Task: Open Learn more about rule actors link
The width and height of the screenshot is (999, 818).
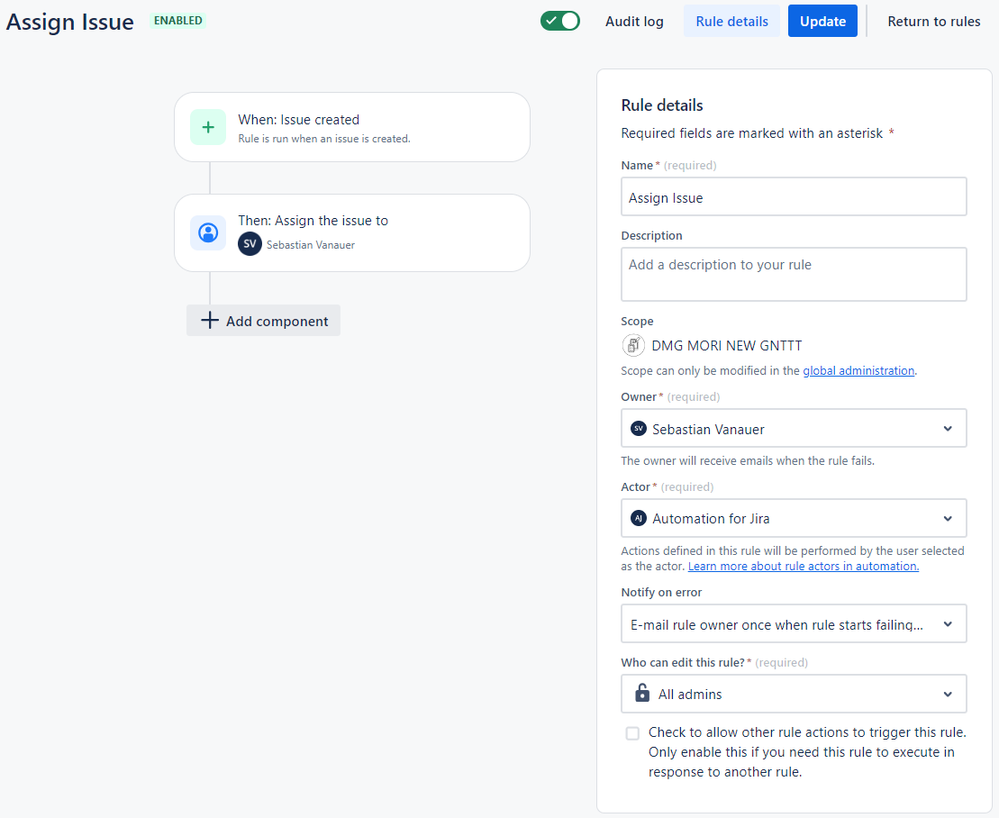Action: click(803, 566)
